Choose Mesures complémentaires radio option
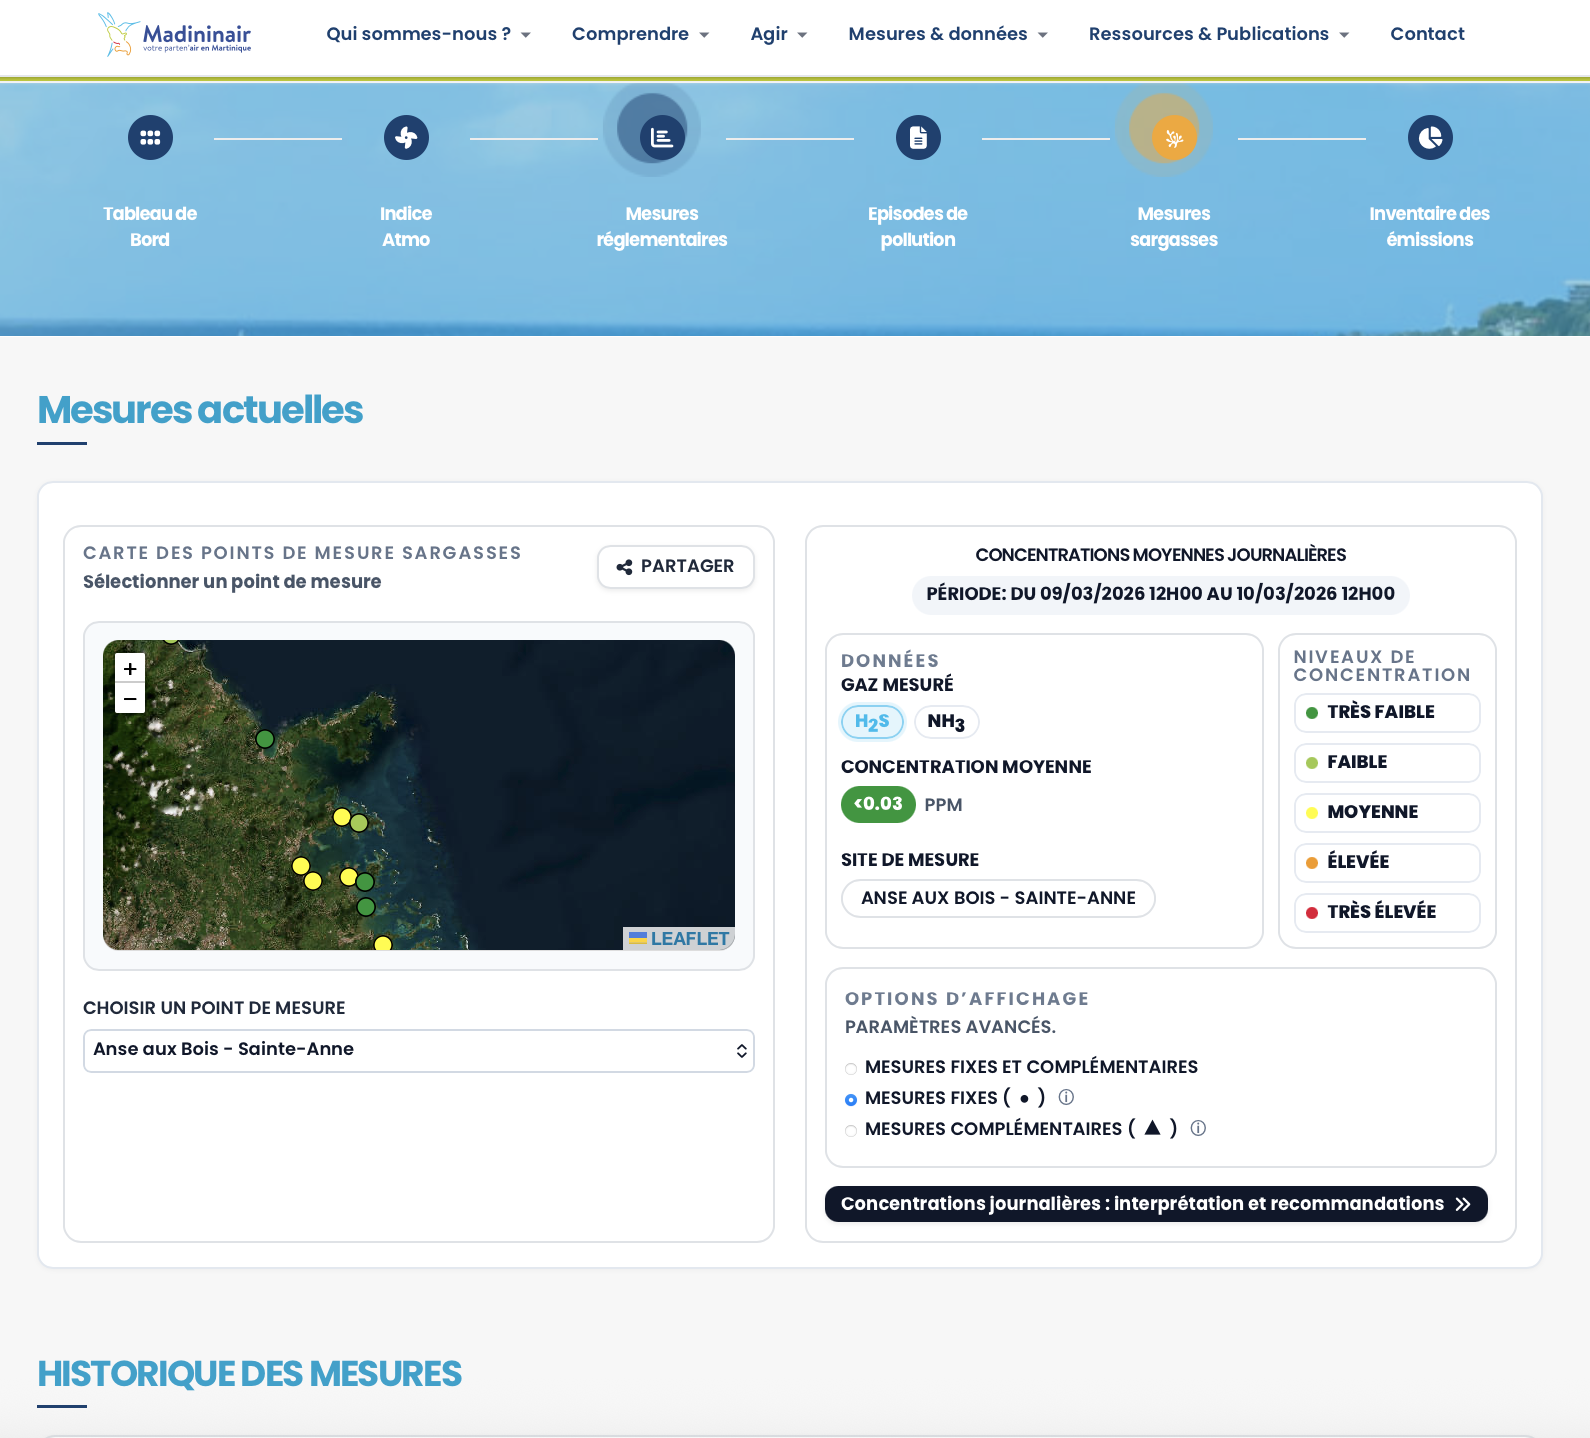The height and width of the screenshot is (1438, 1590). click(851, 1130)
